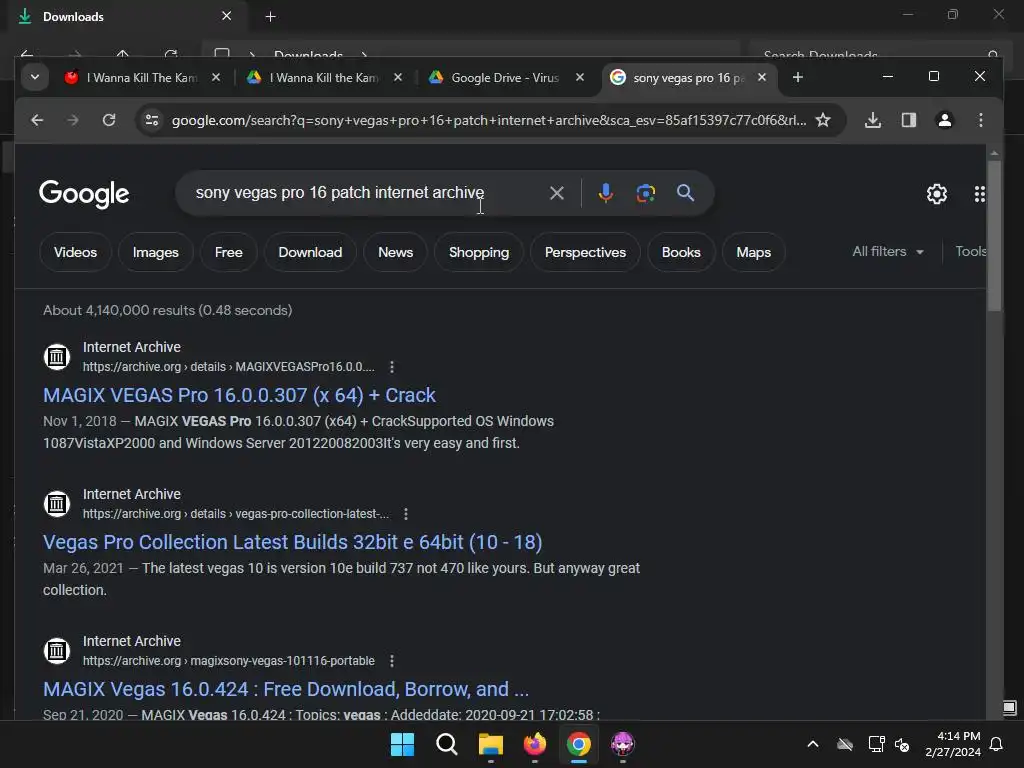Filter results by Shopping

(x=479, y=252)
